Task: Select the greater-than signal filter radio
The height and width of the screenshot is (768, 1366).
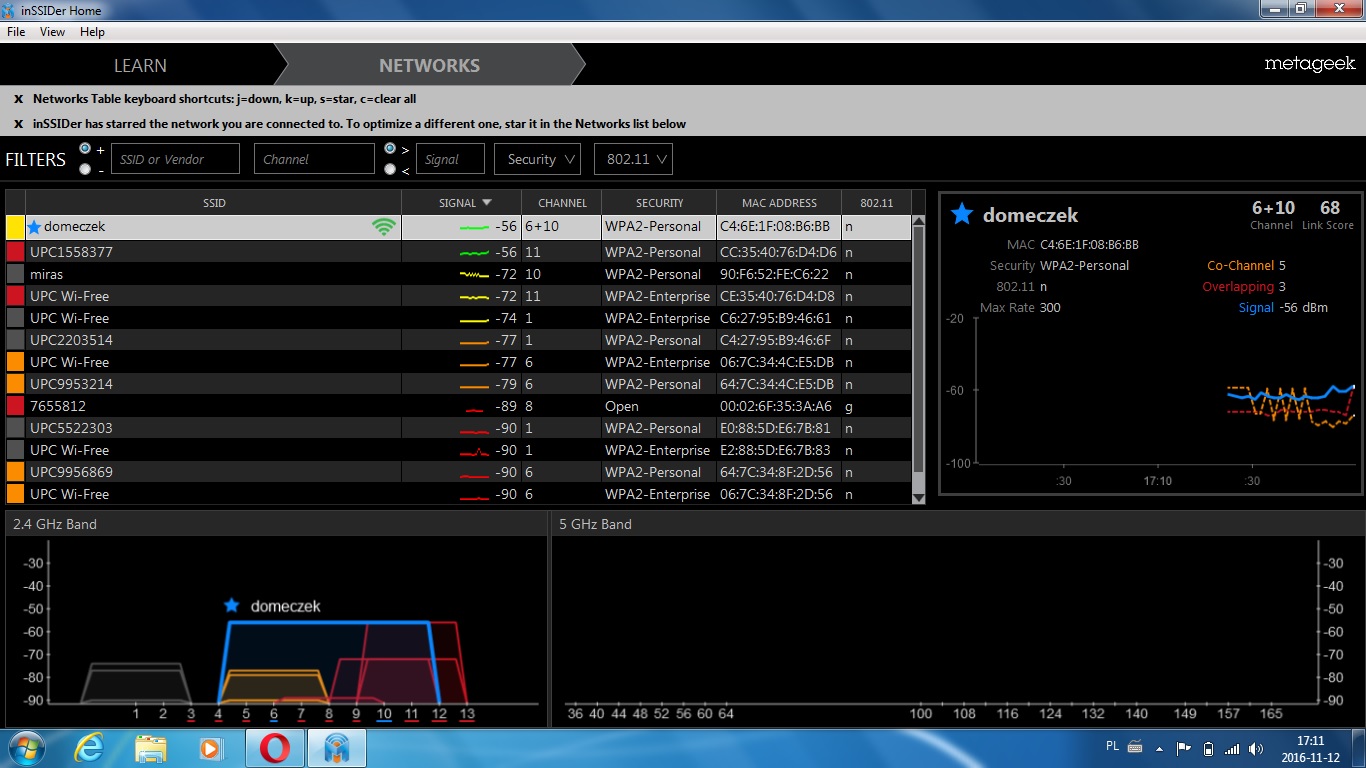Action: [390, 149]
